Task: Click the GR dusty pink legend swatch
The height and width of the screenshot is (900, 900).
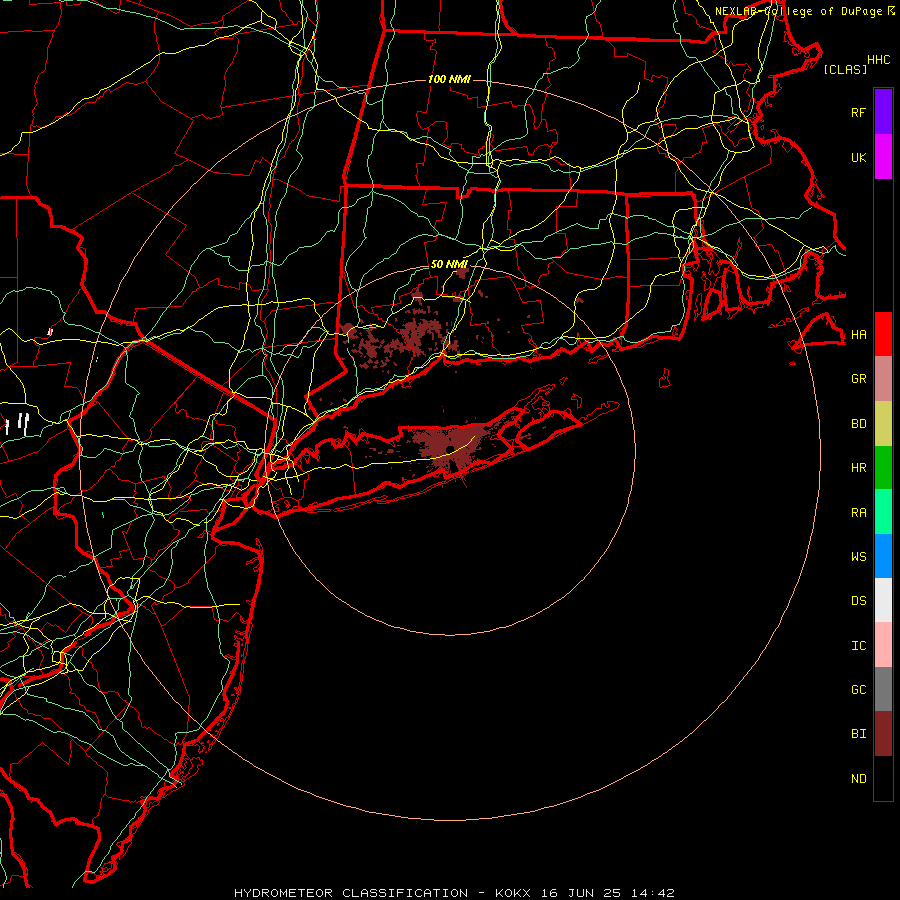Action: coord(883,379)
